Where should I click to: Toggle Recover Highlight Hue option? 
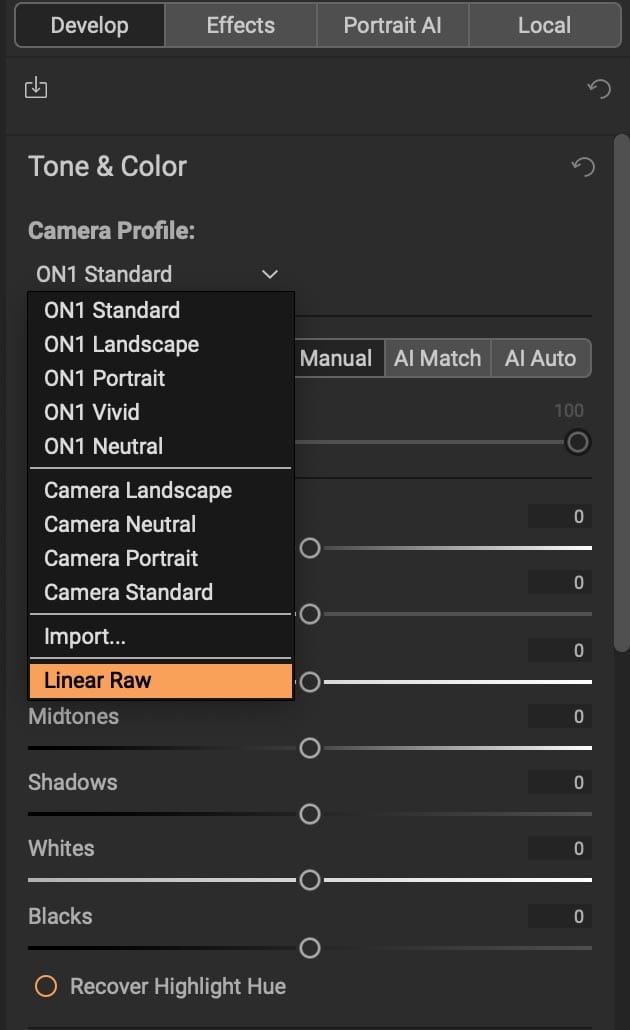(46, 986)
